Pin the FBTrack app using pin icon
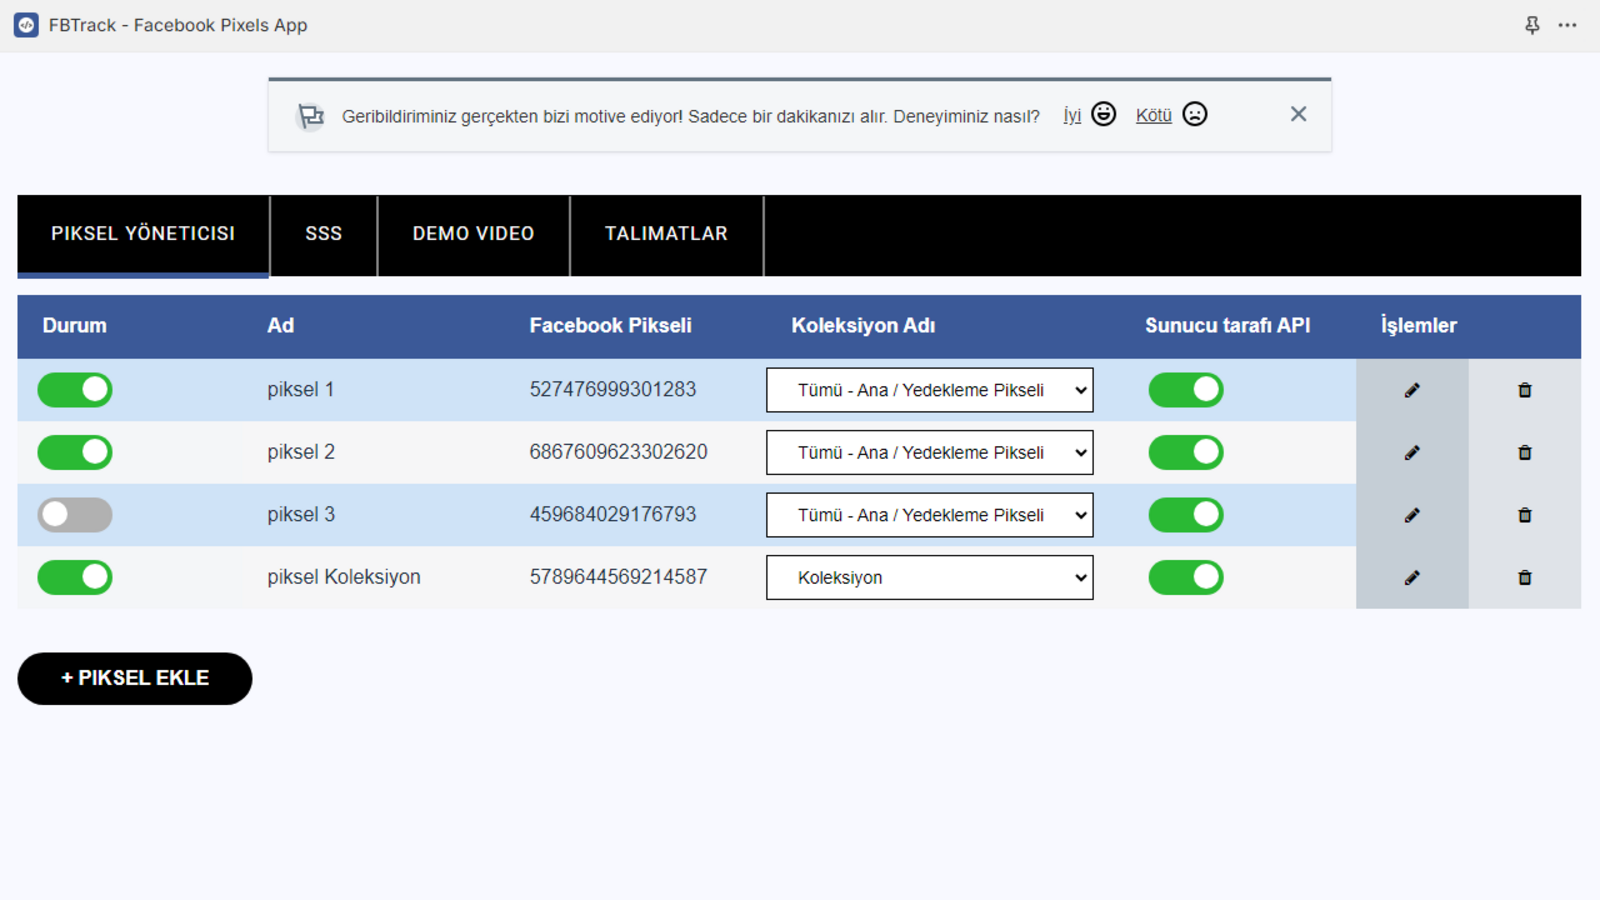The width and height of the screenshot is (1600, 900). tap(1532, 25)
